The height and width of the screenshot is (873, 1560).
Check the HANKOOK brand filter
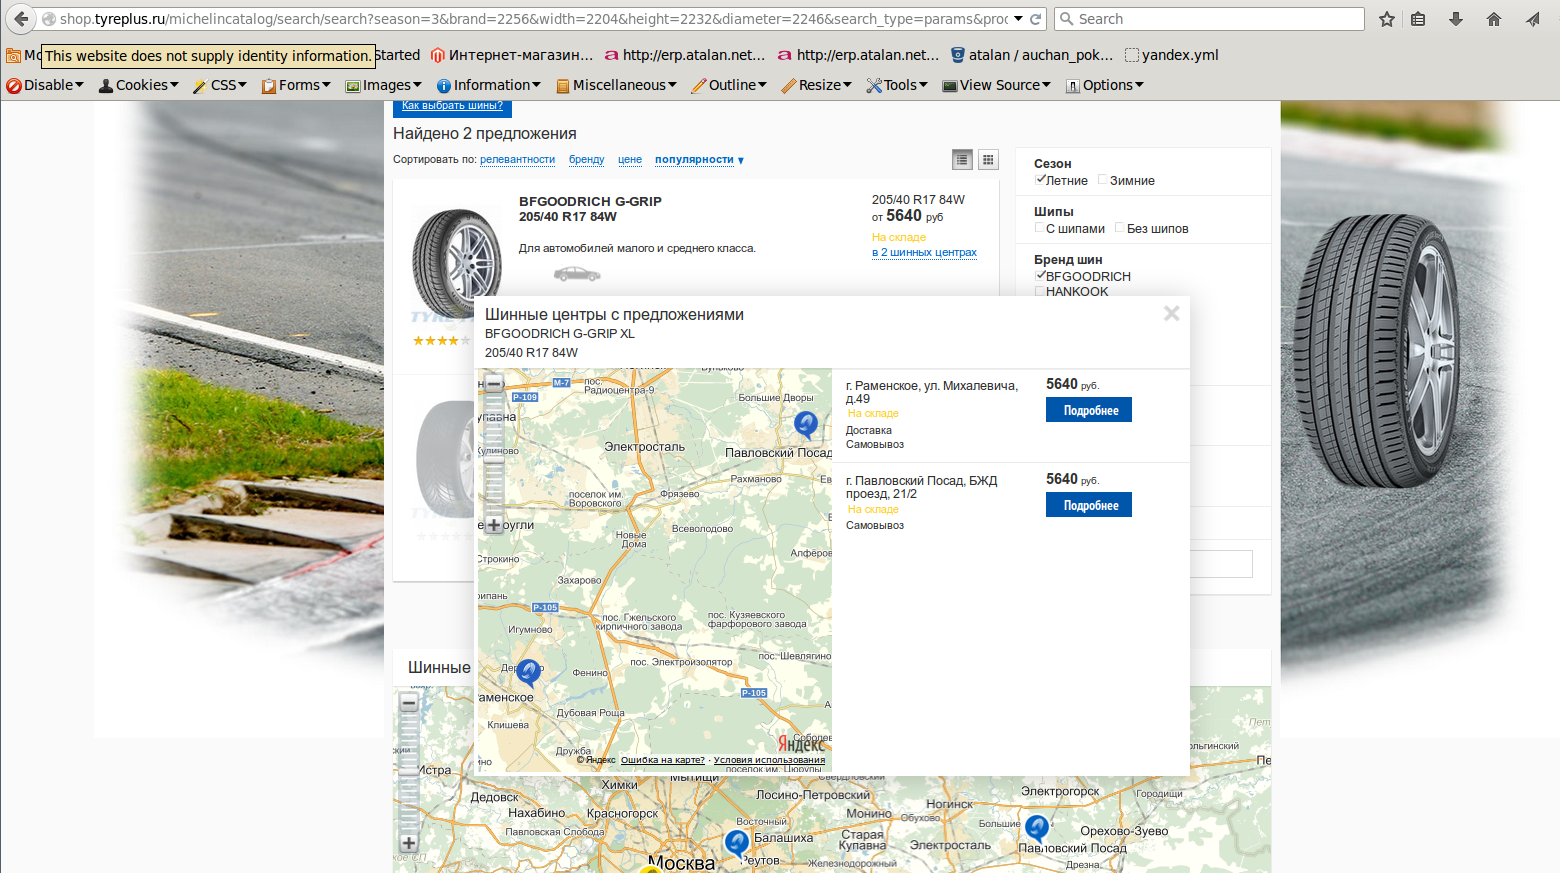click(x=1040, y=291)
